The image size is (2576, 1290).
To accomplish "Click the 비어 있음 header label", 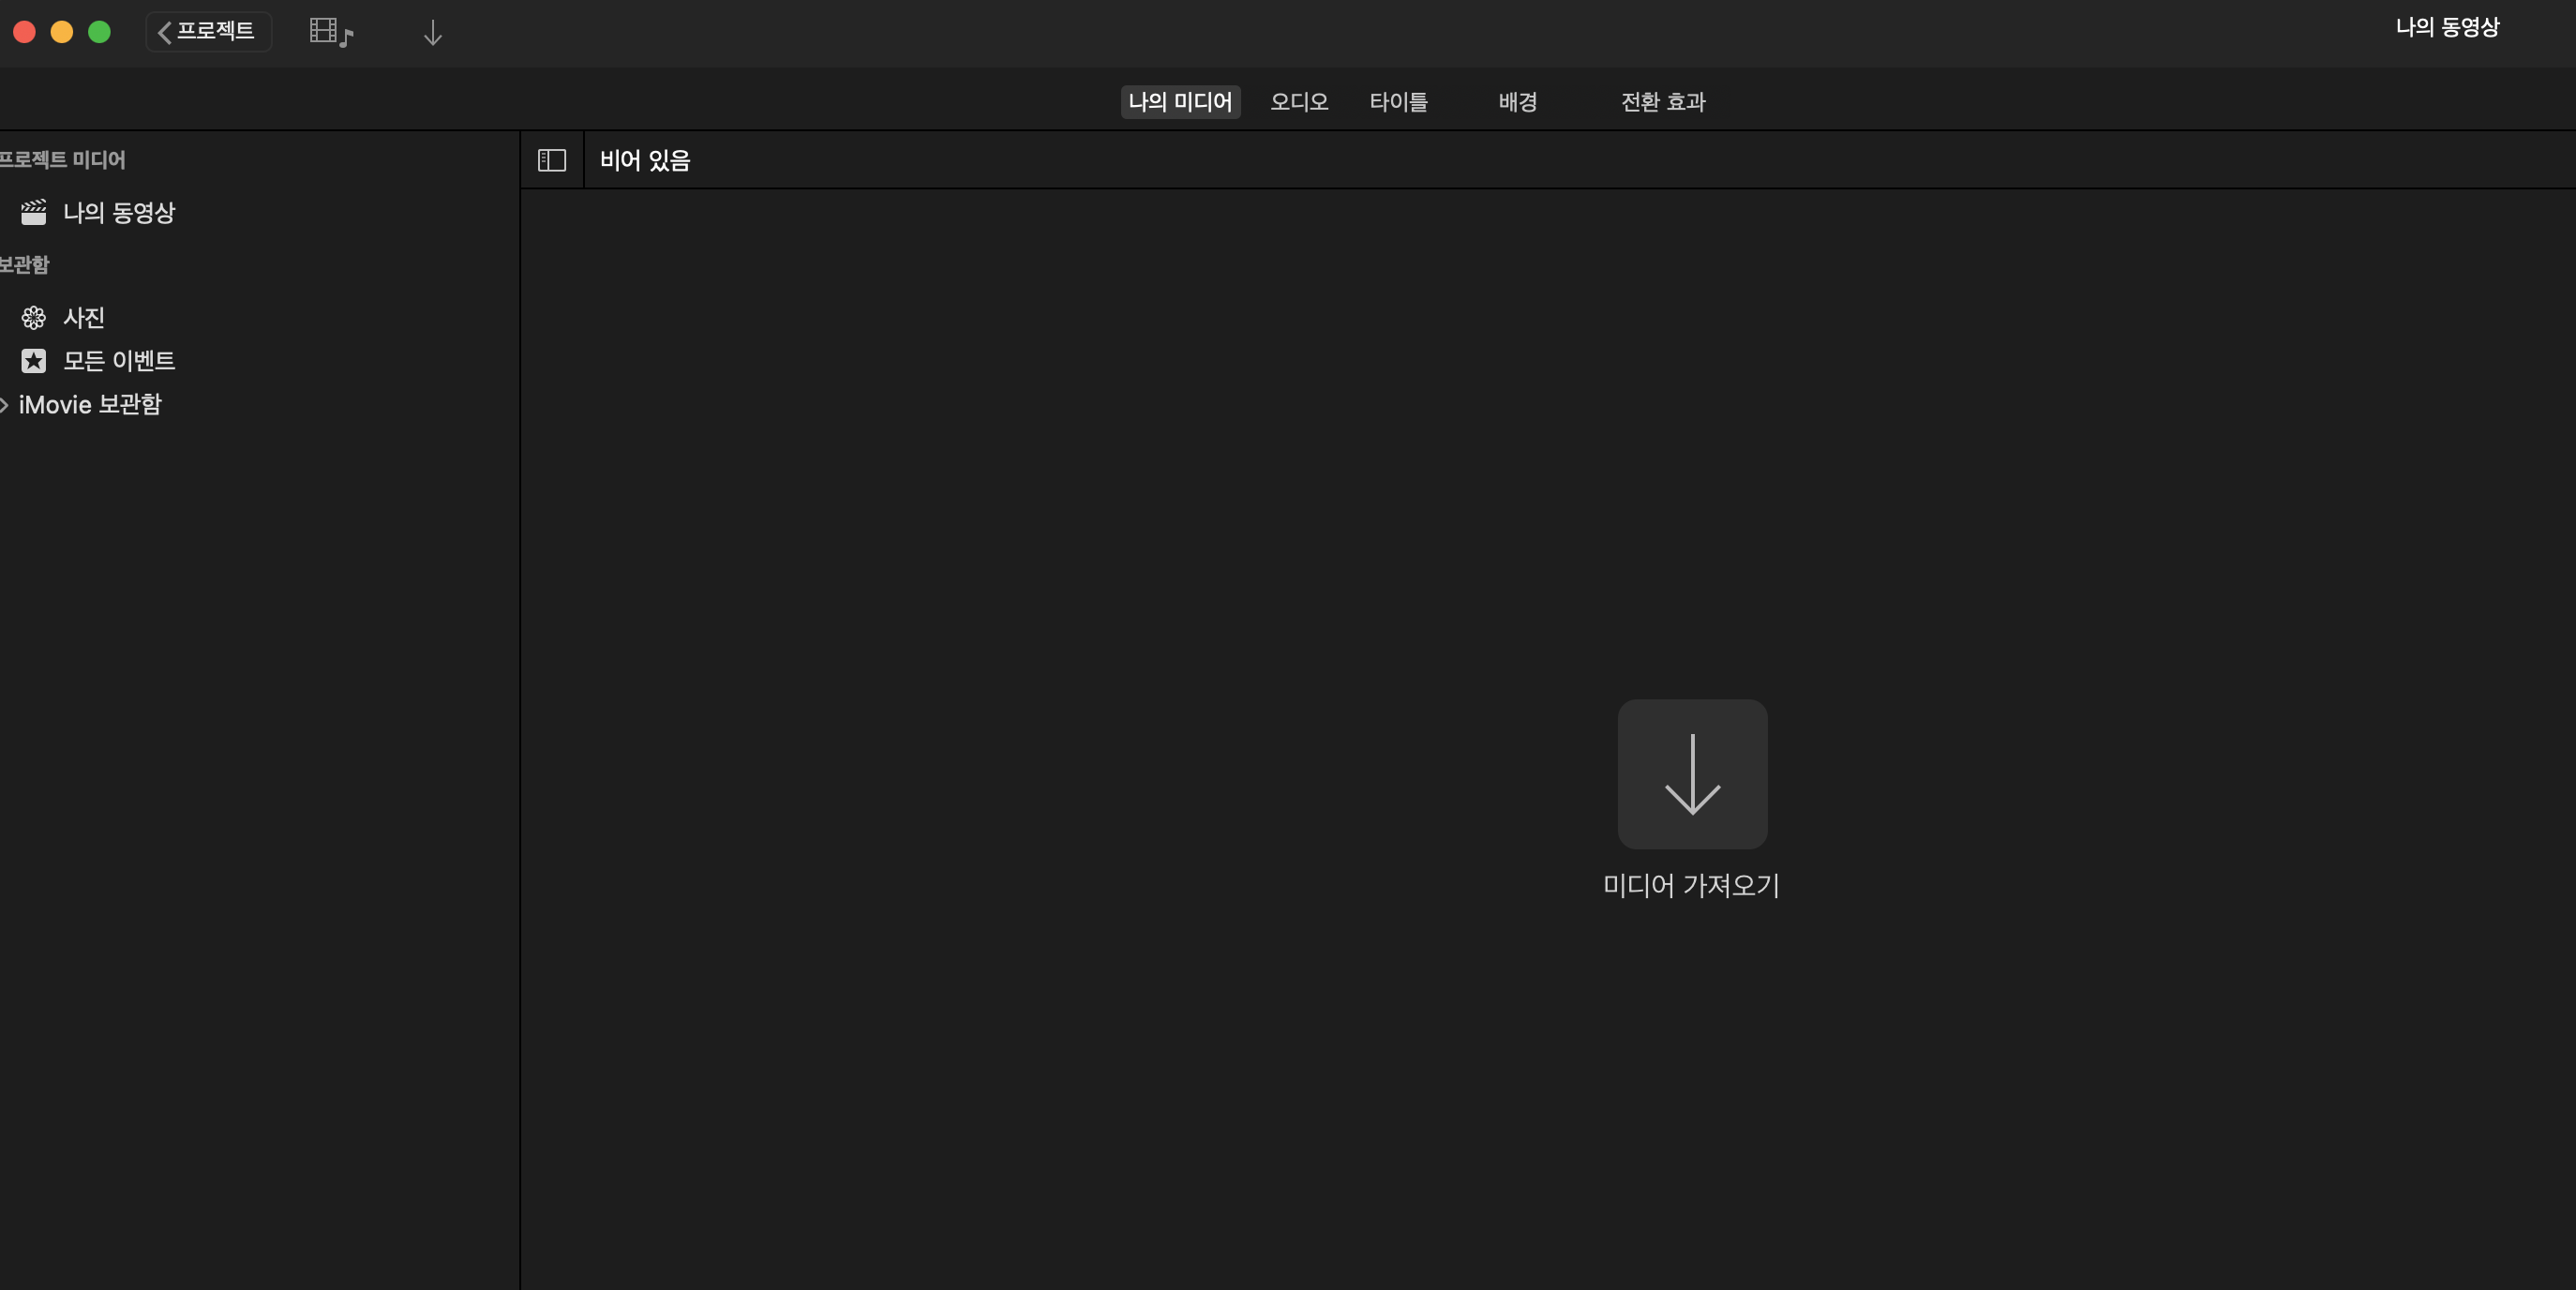I will (645, 160).
